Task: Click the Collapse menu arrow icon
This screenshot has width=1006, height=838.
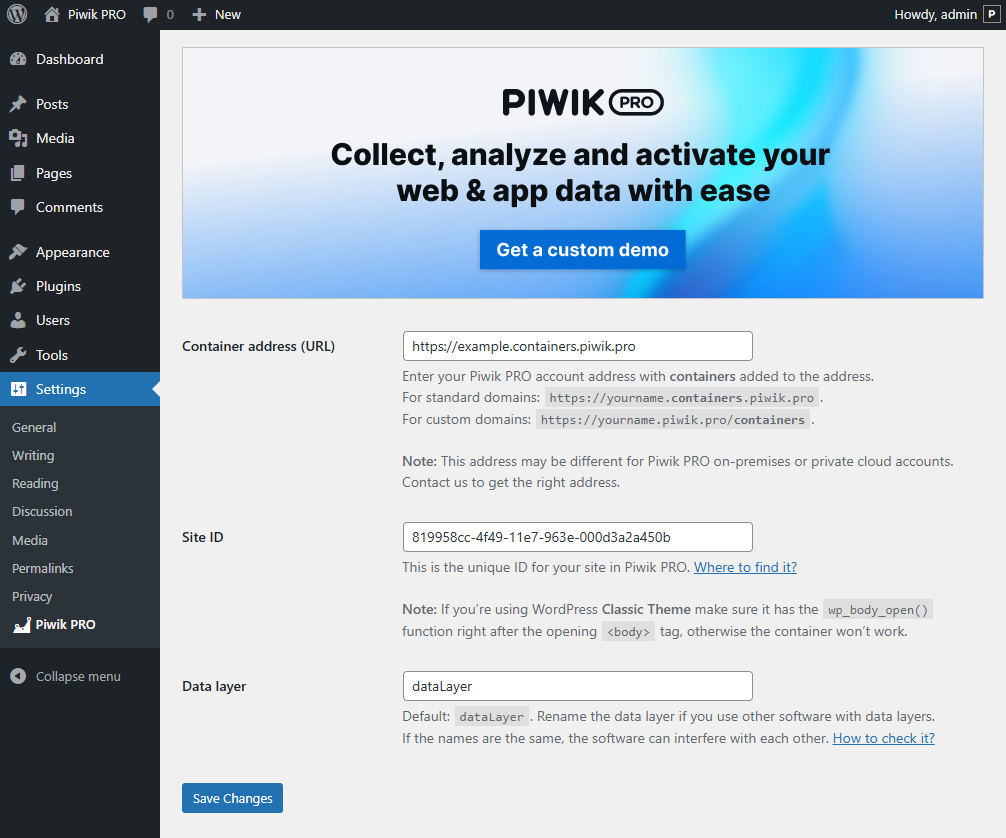Action: pos(19,676)
